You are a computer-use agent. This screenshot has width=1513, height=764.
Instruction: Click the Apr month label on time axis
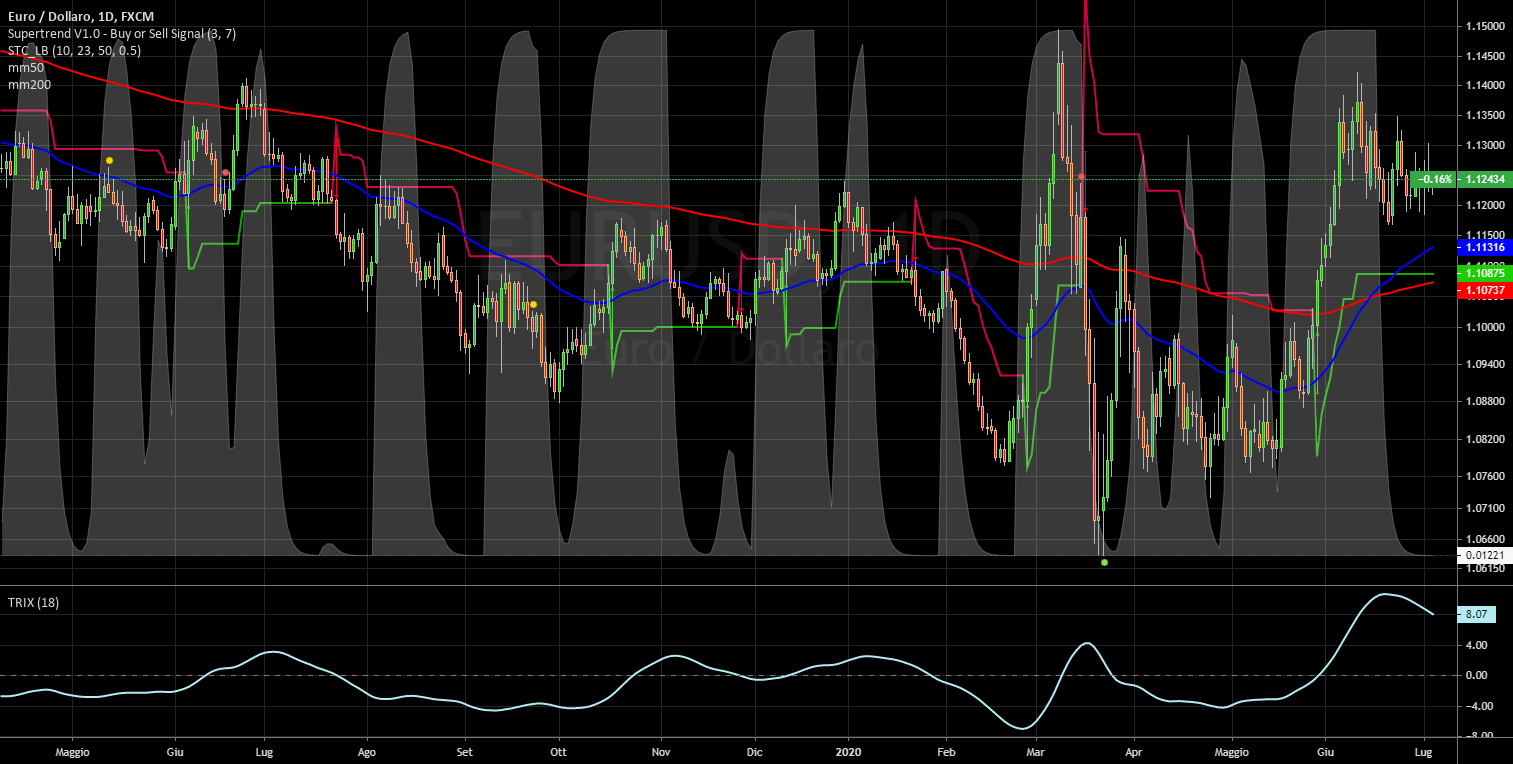(x=1134, y=750)
